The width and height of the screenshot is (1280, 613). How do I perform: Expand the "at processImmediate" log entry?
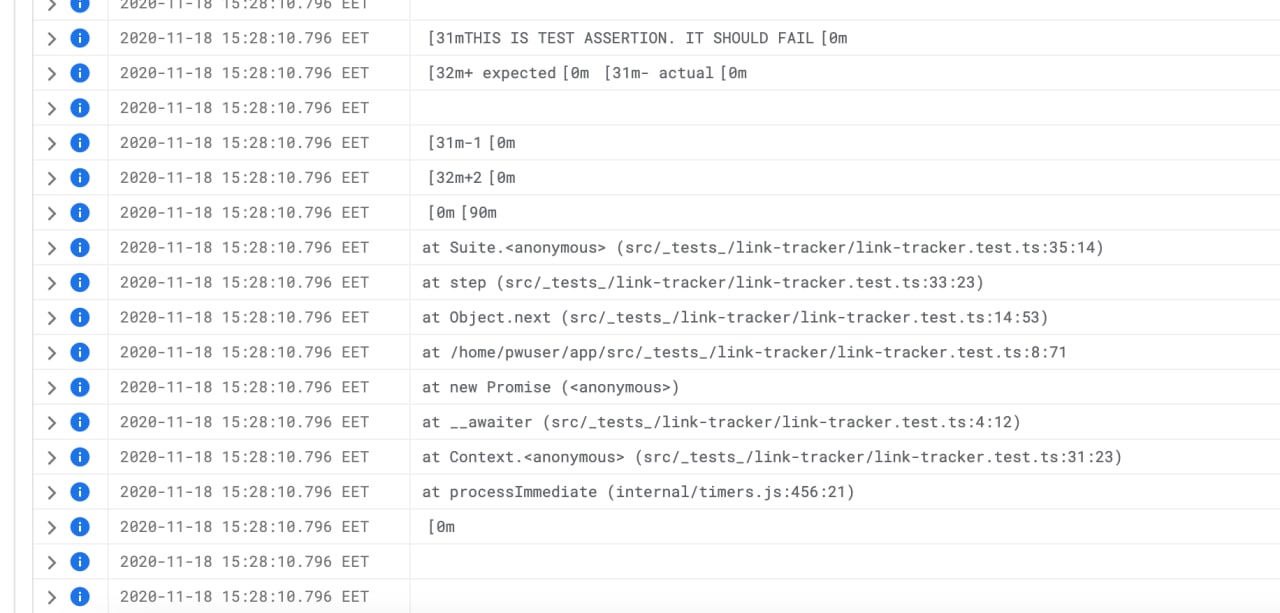pos(52,492)
